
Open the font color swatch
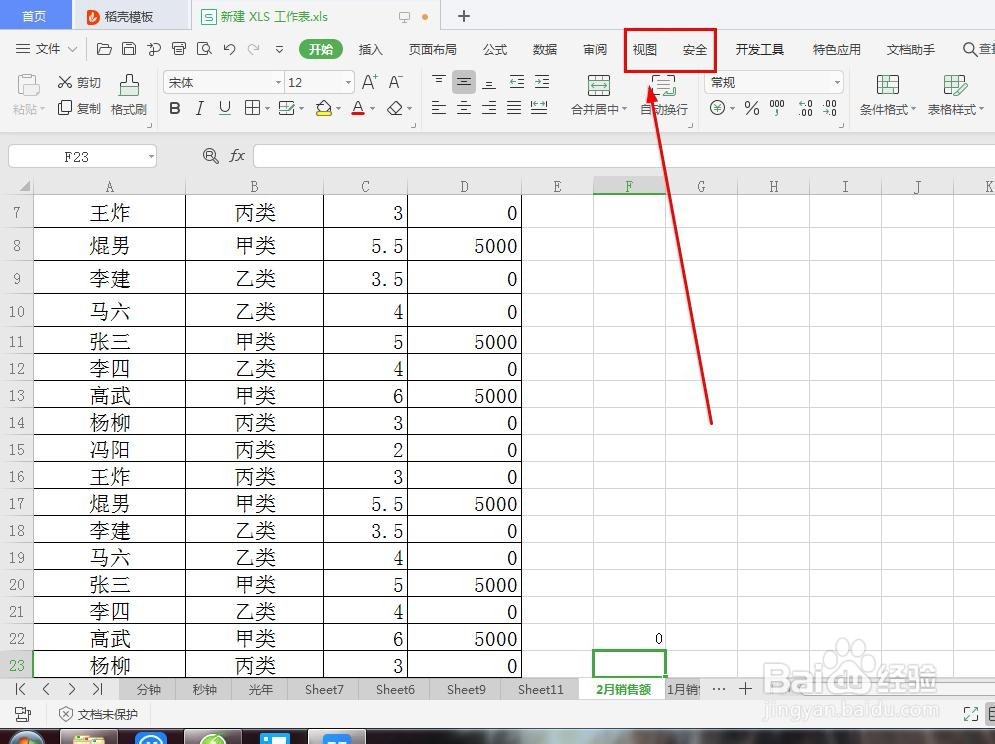[357, 108]
